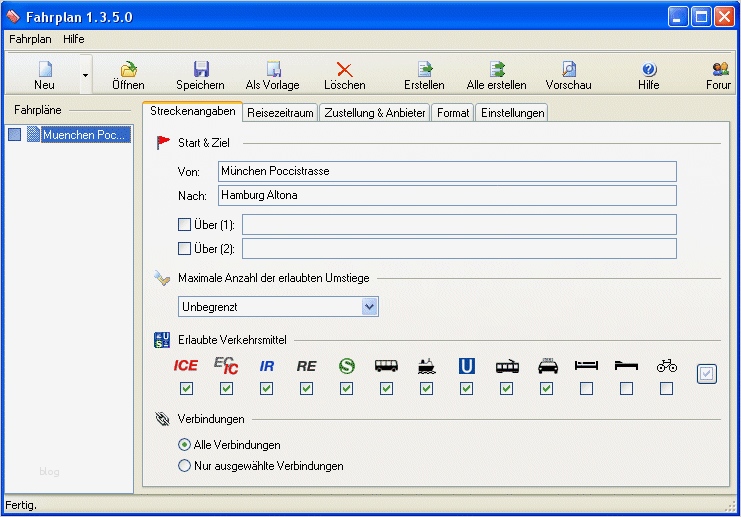Click the IR train icon

pyautogui.click(x=267, y=366)
